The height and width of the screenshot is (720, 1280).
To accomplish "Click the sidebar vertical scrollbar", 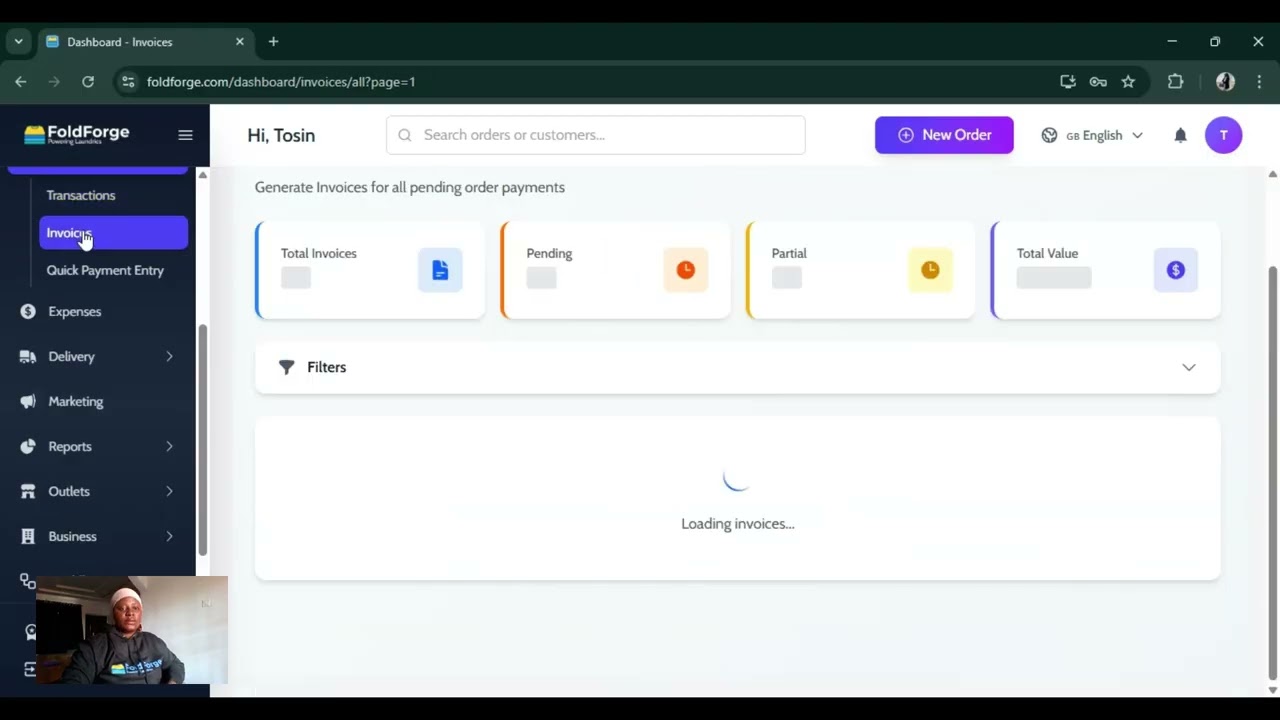I will pyautogui.click(x=202, y=440).
